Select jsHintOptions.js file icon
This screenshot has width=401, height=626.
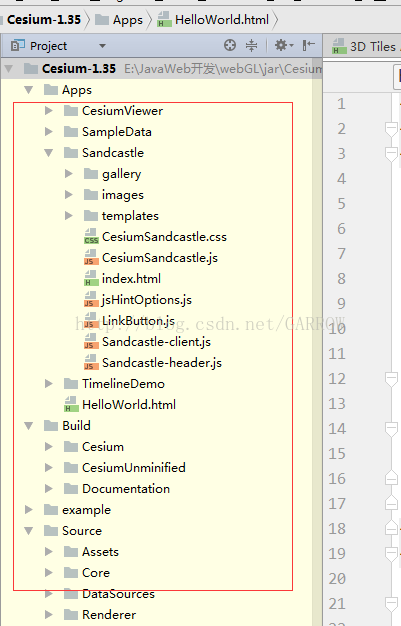(91, 299)
